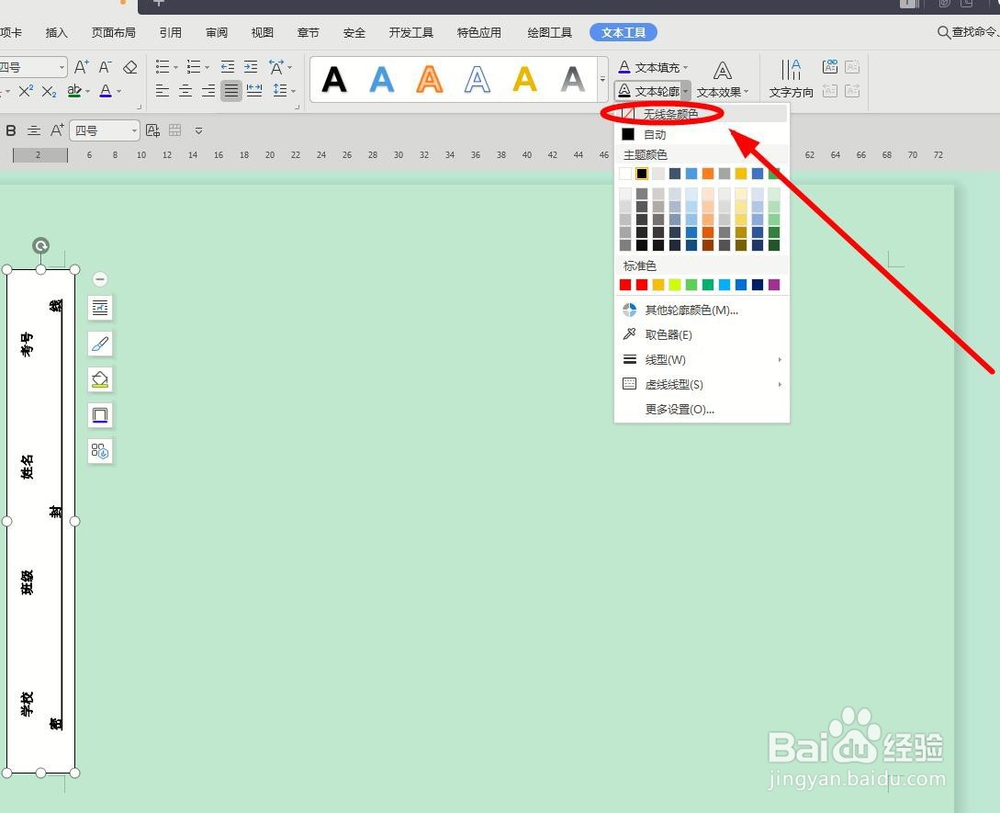Open the dashed line style submenu
This screenshot has width=1000, height=813.
pyautogui.click(x=702, y=385)
